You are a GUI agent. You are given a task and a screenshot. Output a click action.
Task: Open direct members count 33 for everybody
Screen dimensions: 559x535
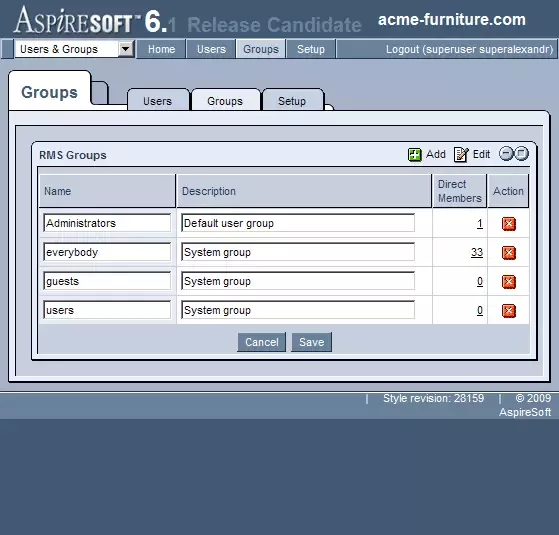click(477, 252)
